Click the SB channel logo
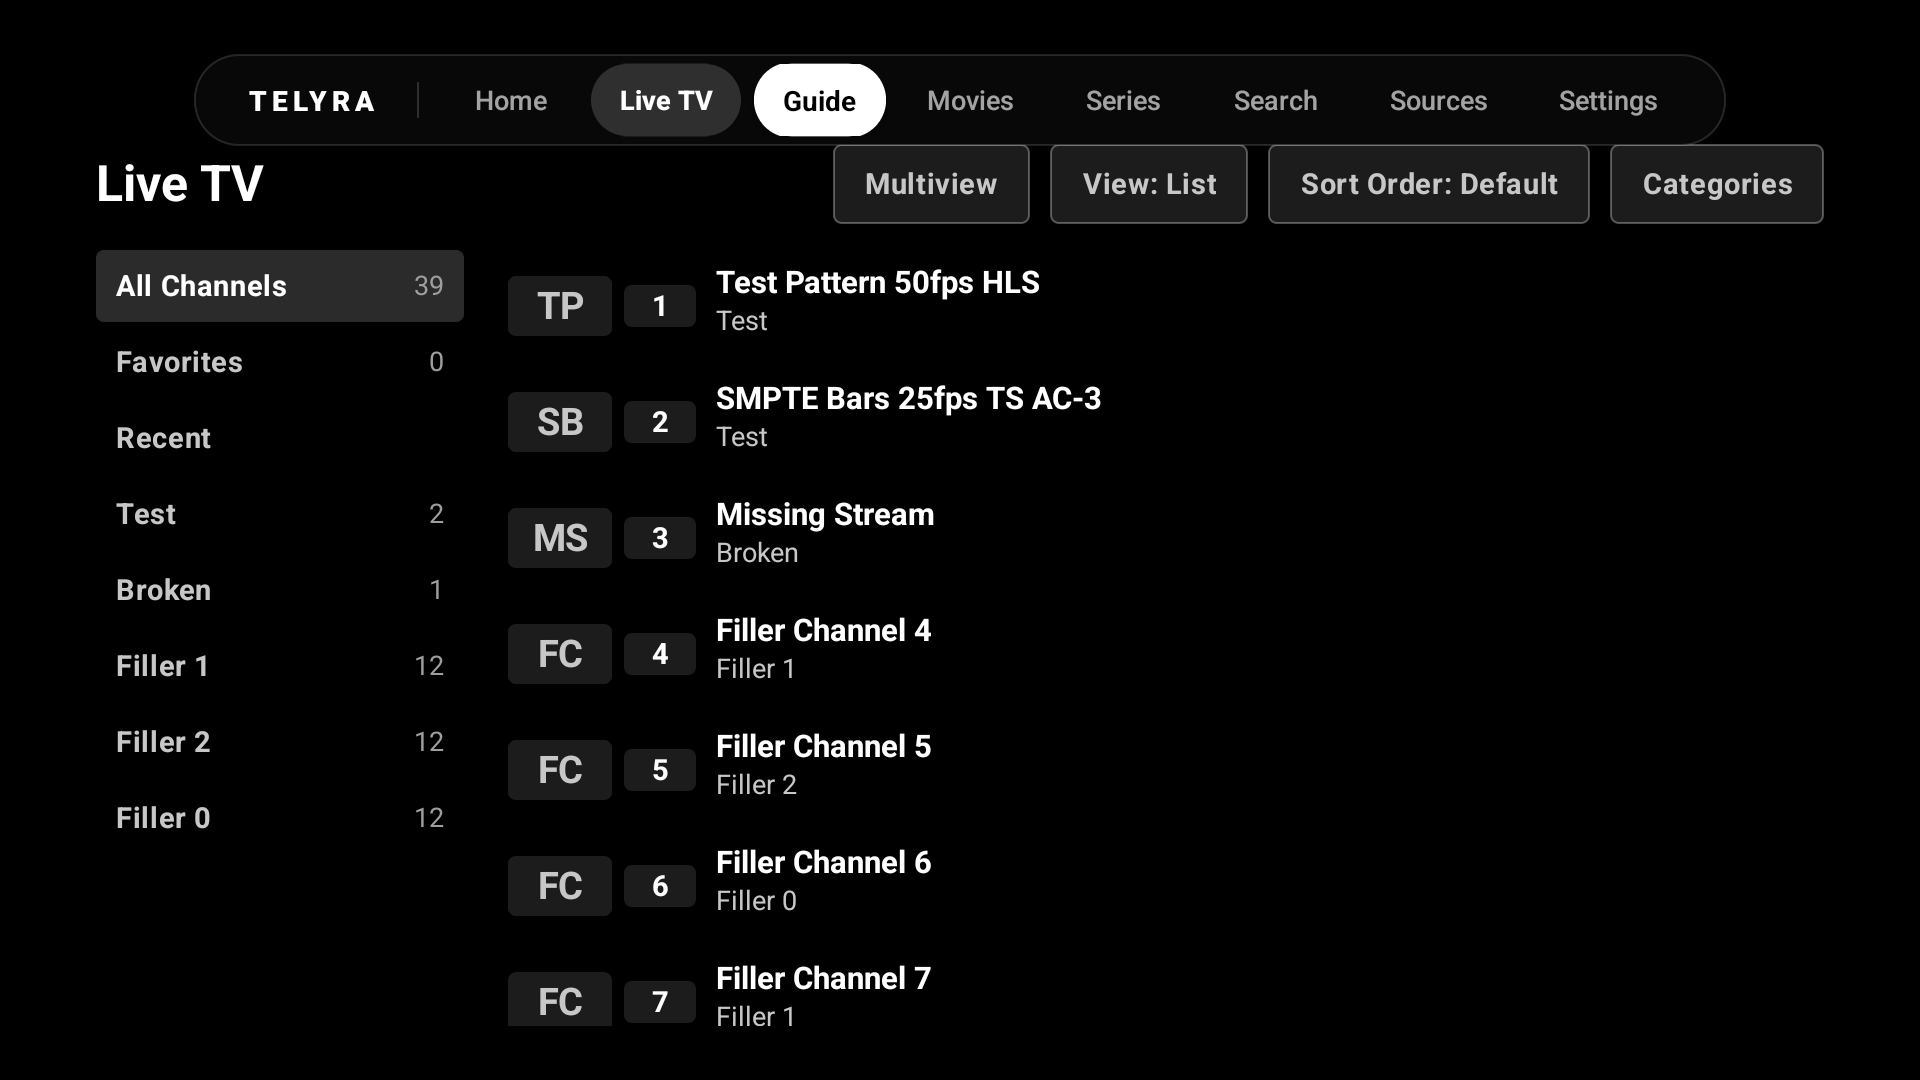The width and height of the screenshot is (1920, 1080). (560, 422)
